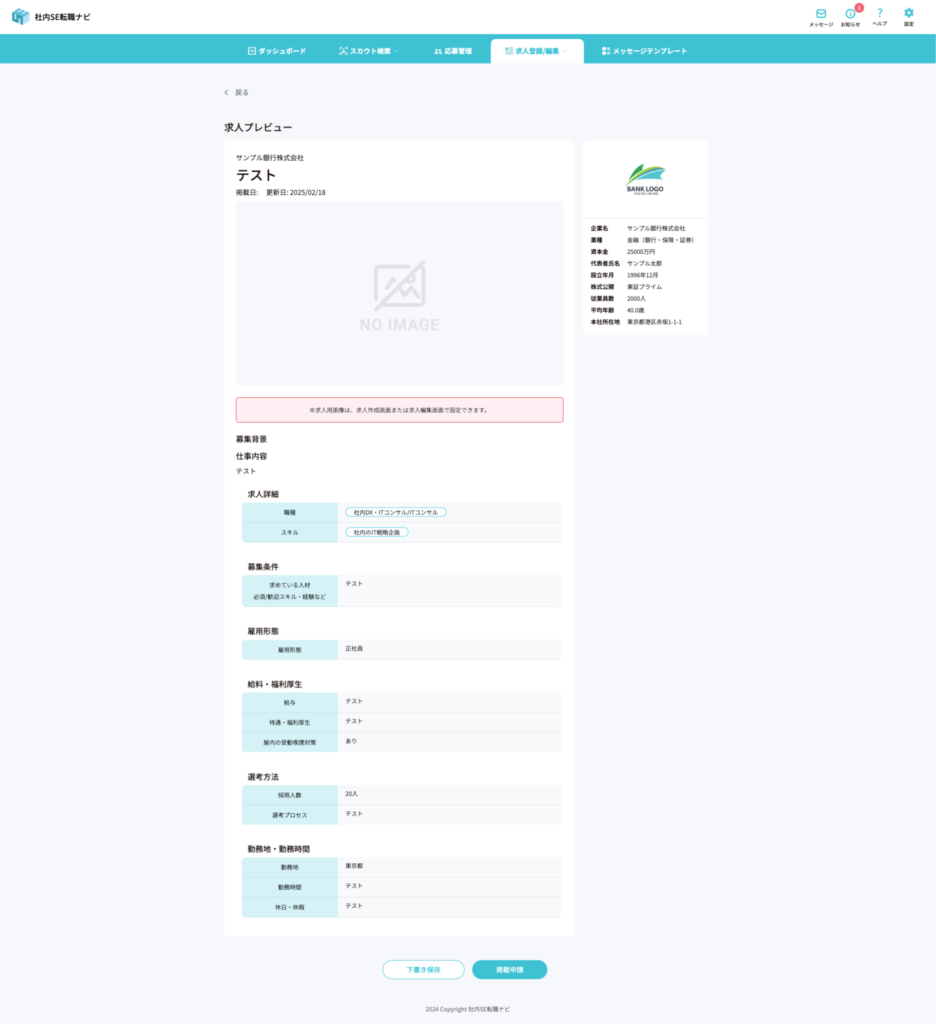
Task: Click the representative name サンプル太郎
Action: (644, 264)
